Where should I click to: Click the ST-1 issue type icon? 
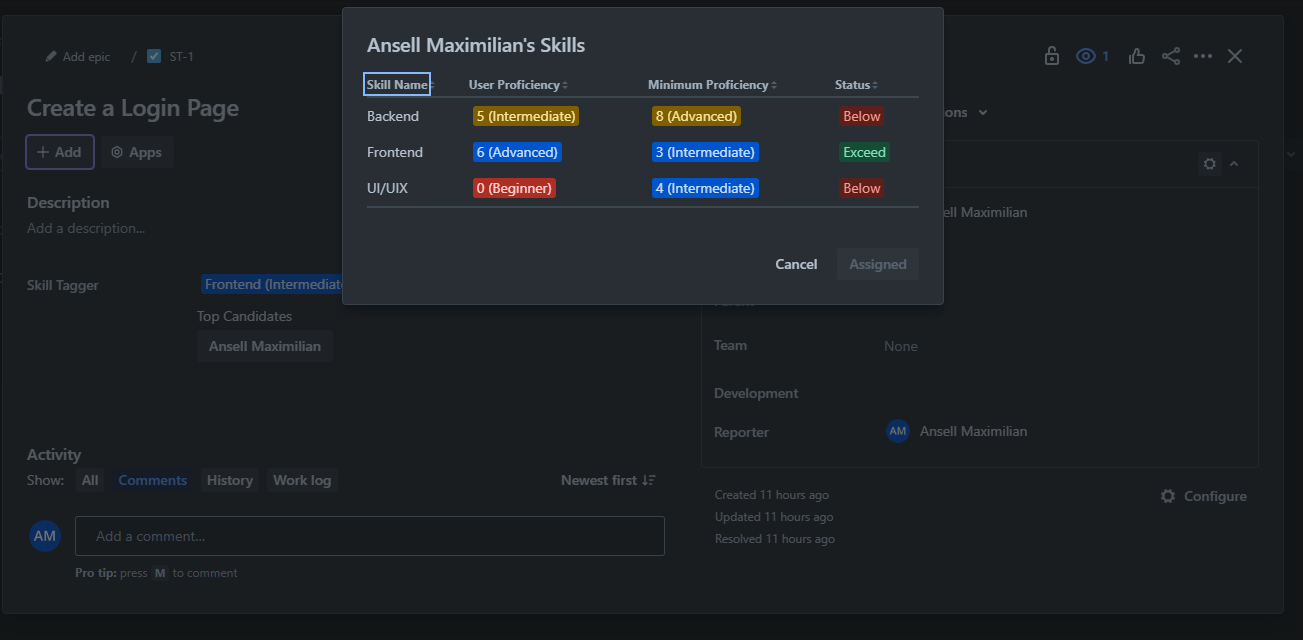[153, 56]
